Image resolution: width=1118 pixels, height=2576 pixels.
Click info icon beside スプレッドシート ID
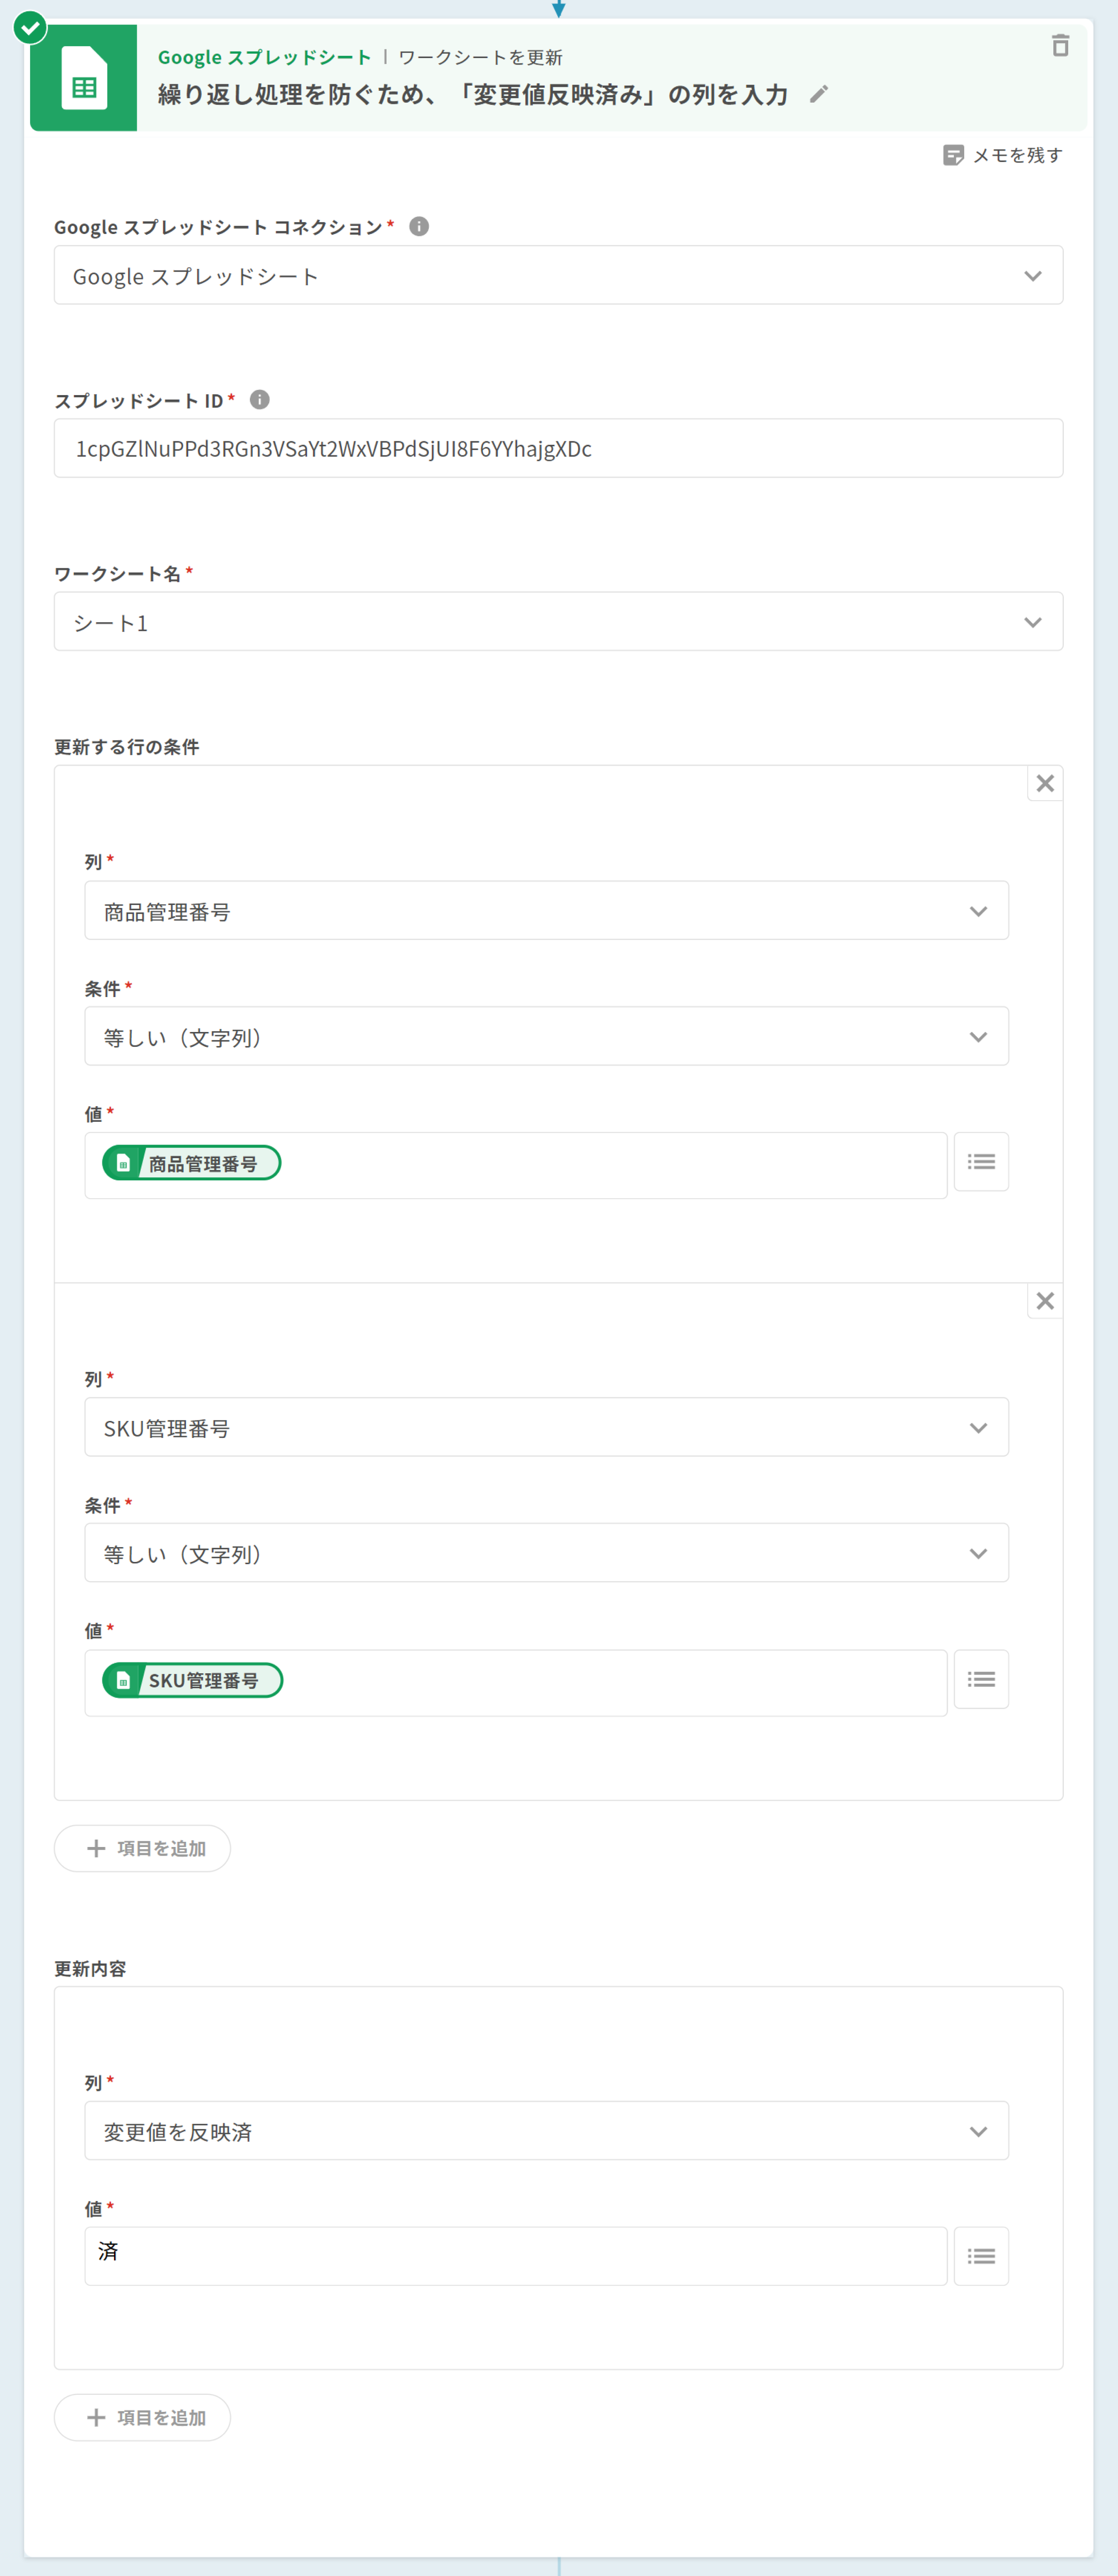point(260,400)
